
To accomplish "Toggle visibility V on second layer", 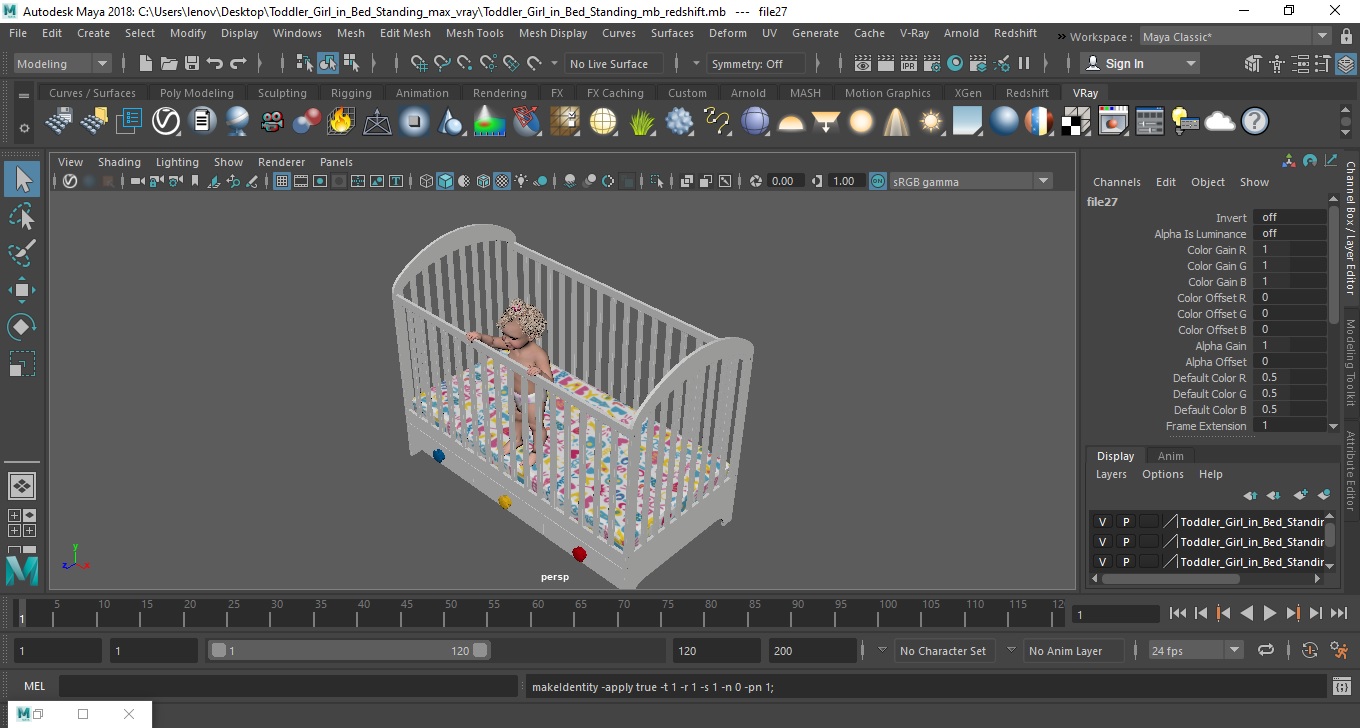I will [1103, 542].
